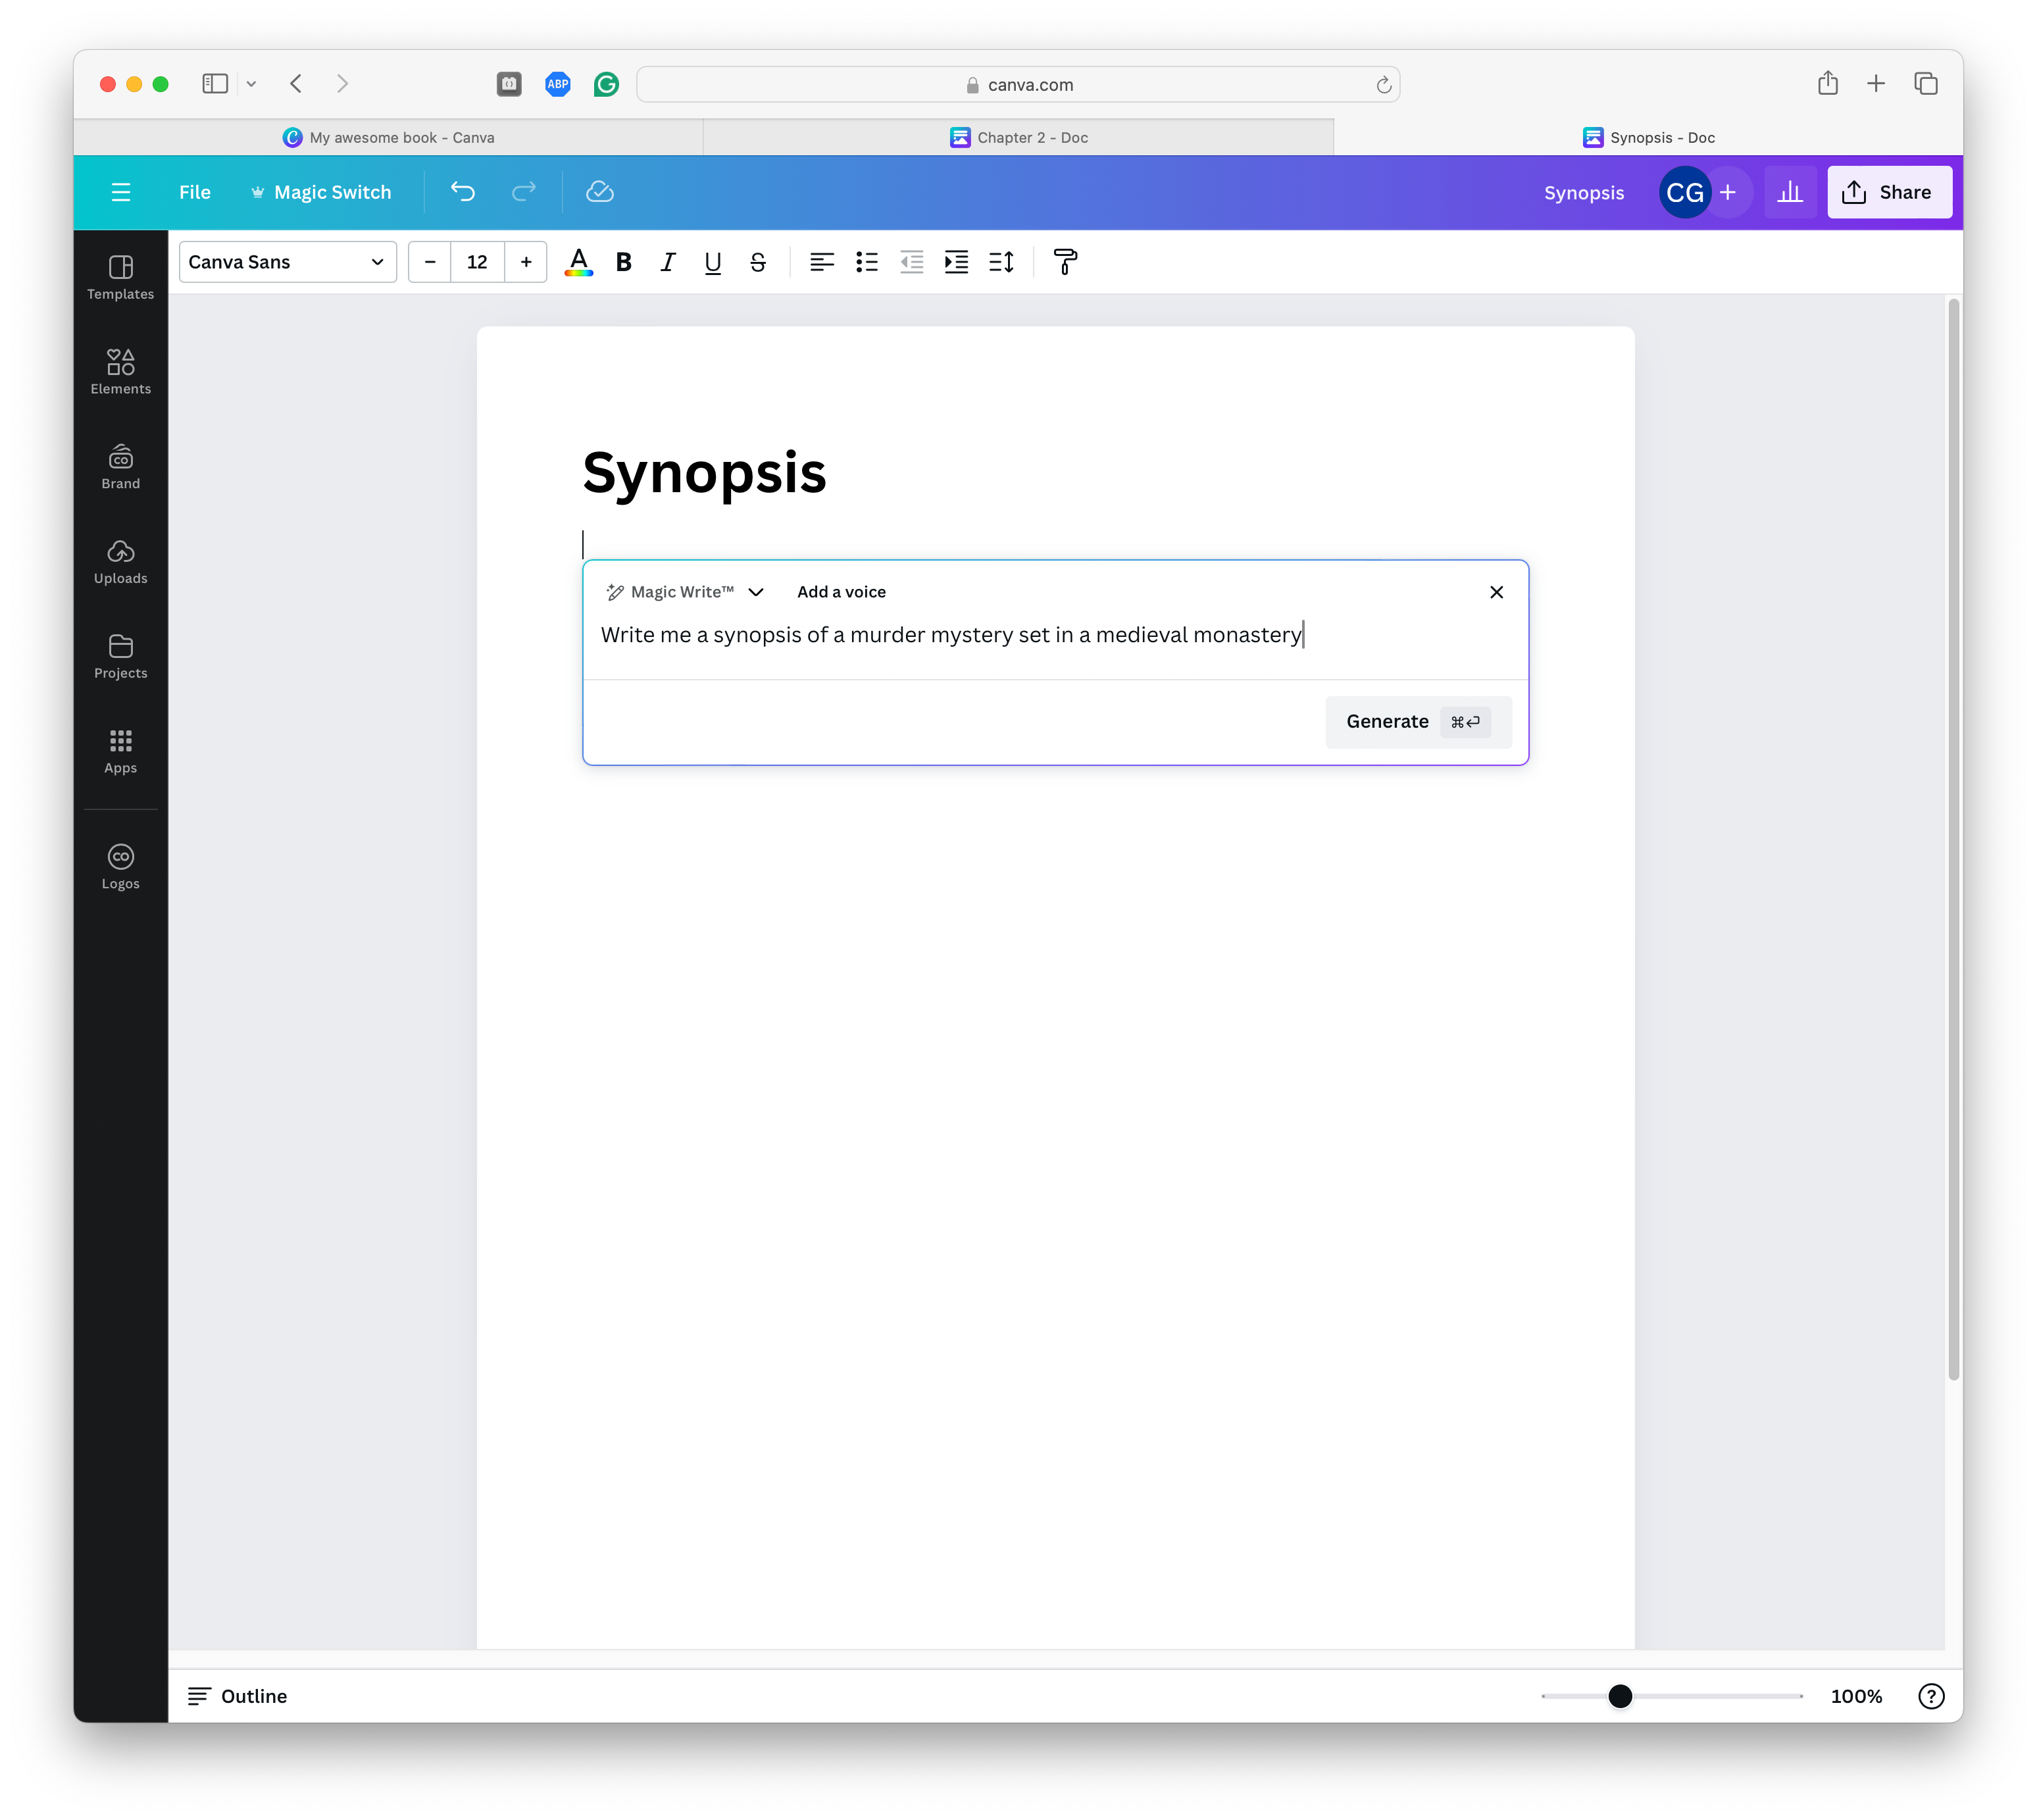The image size is (2037, 1820).
Task: Increase font size with plus button
Action: (526, 262)
